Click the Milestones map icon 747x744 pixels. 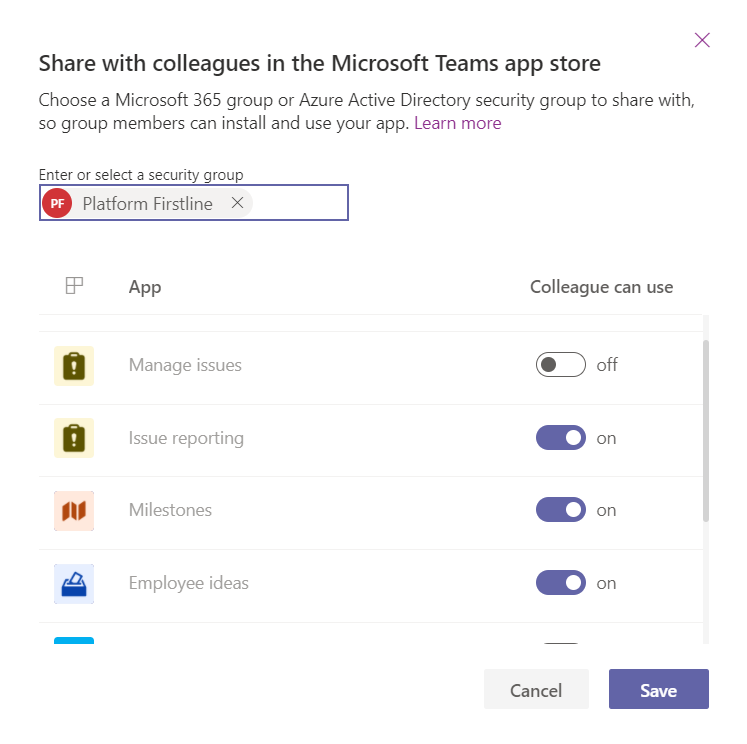point(74,511)
